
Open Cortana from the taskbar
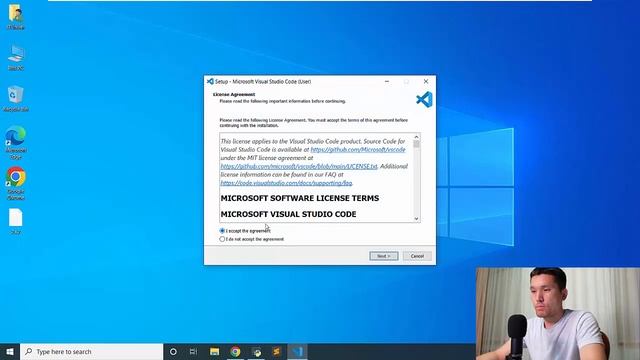pyautogui.click(x=173, y=351)
